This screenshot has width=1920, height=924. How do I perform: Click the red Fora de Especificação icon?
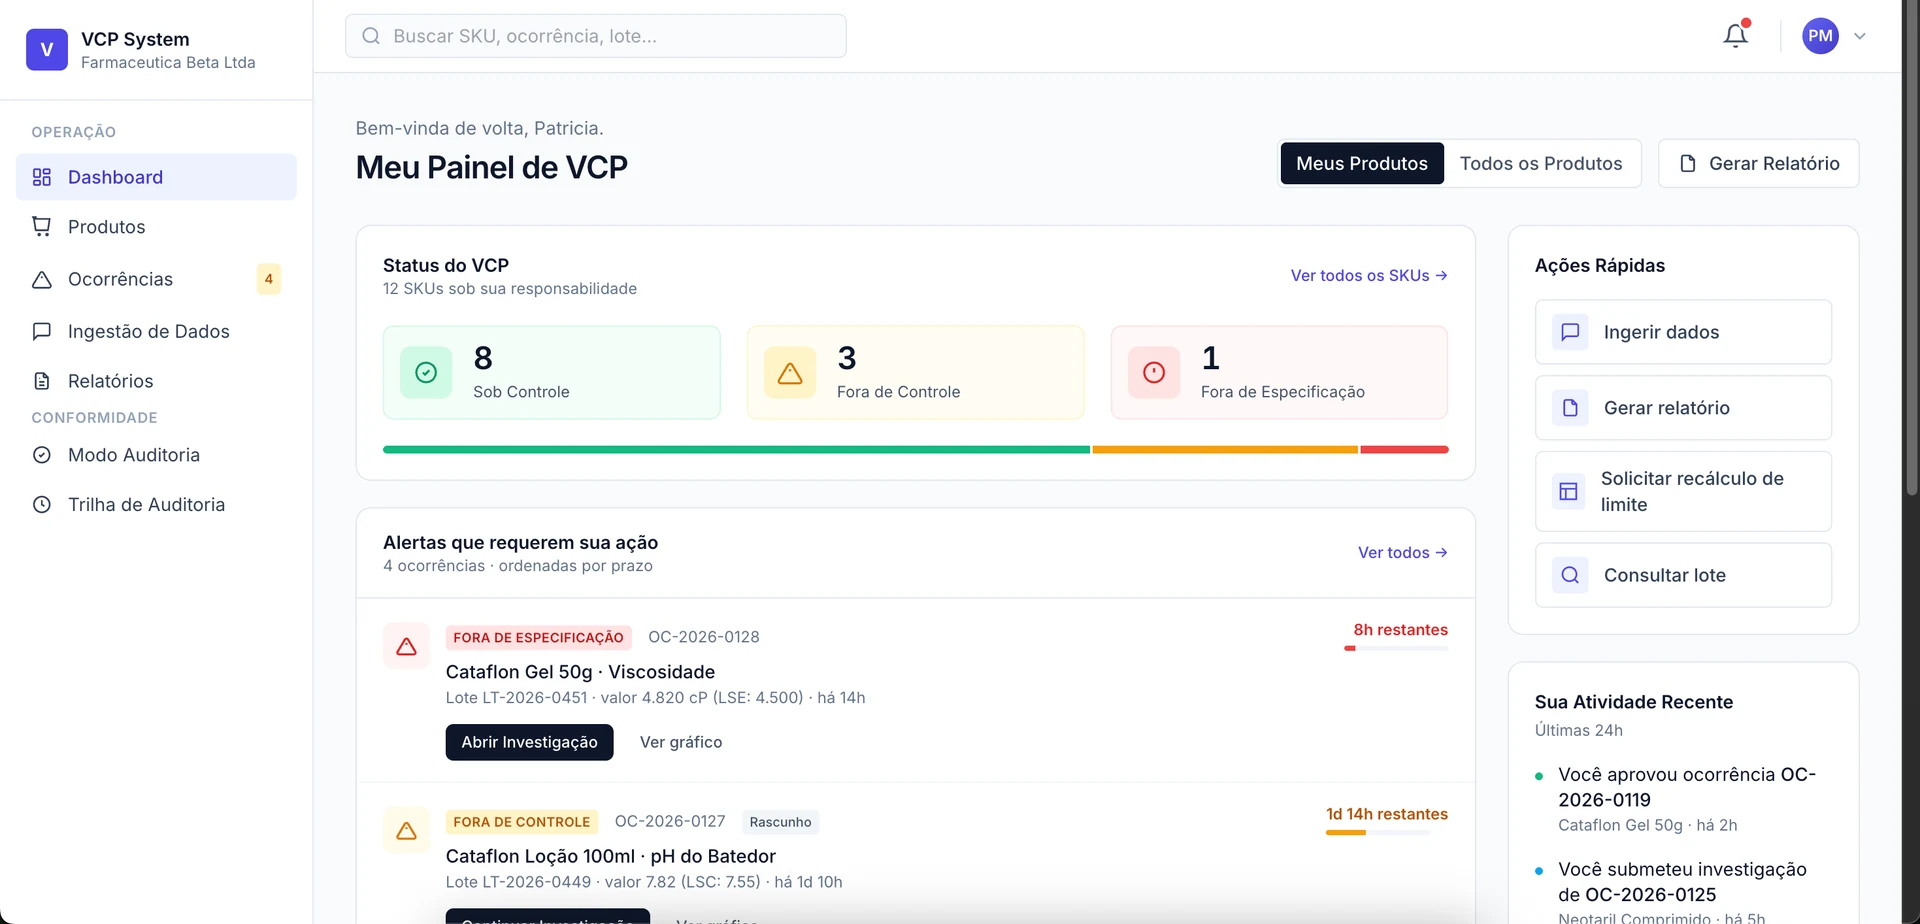pyautogui.click(x=1154, y=373)
